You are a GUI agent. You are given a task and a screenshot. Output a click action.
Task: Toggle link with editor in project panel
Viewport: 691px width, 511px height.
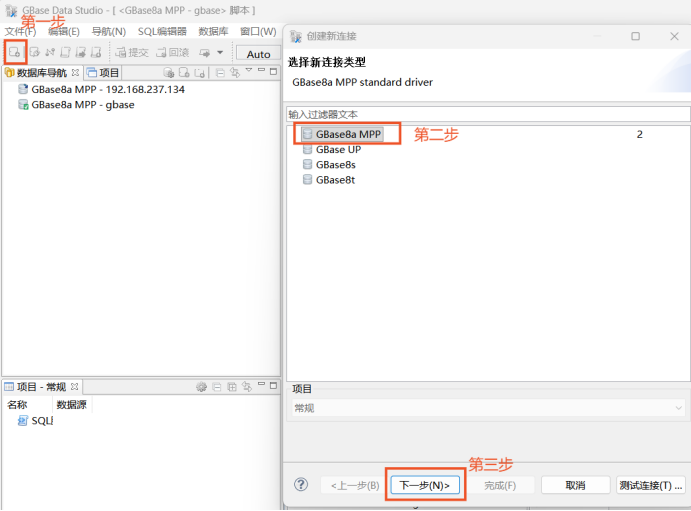pyautogui.click(x=247, y=387)
